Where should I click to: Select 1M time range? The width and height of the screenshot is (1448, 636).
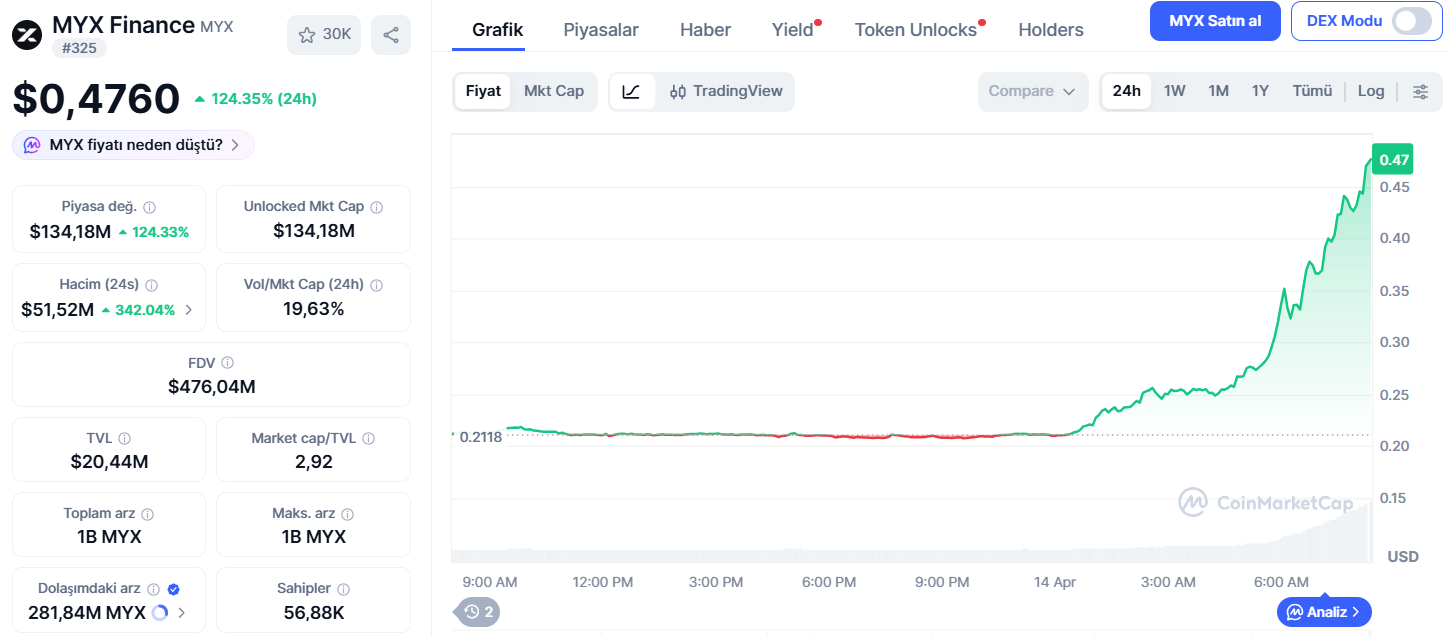(1219, 91)
